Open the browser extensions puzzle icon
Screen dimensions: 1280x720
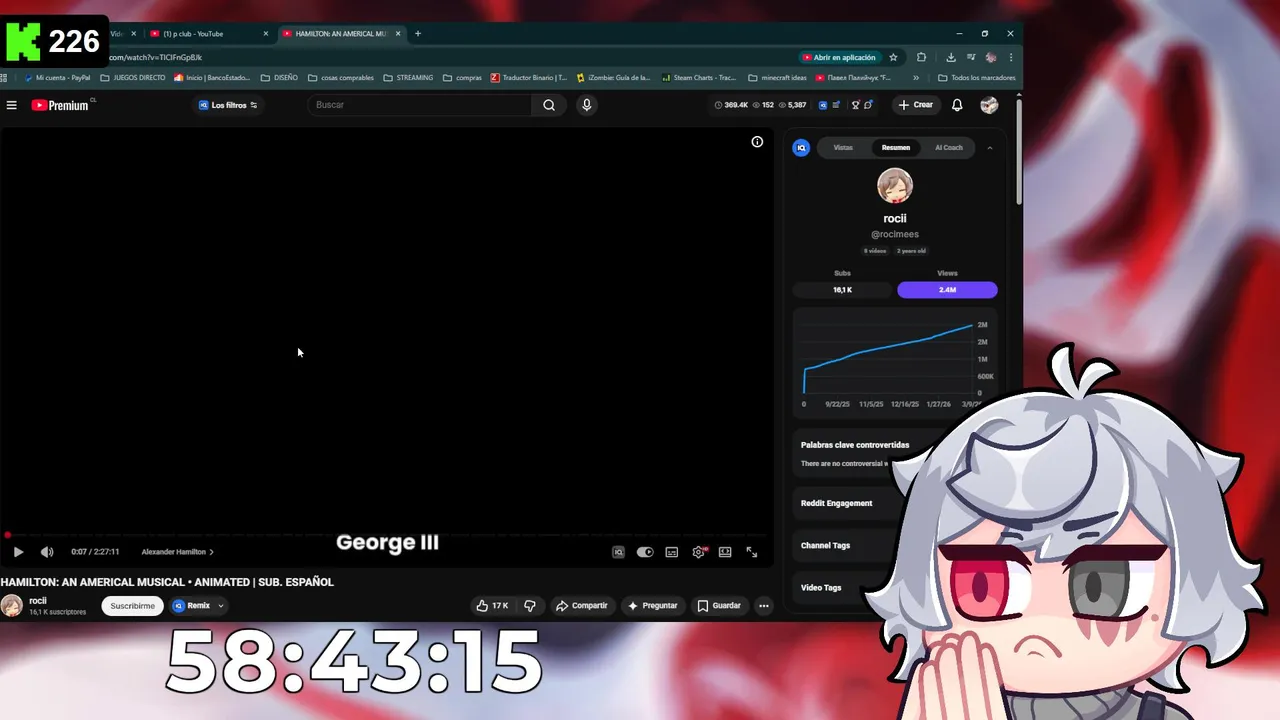point(921,57)
